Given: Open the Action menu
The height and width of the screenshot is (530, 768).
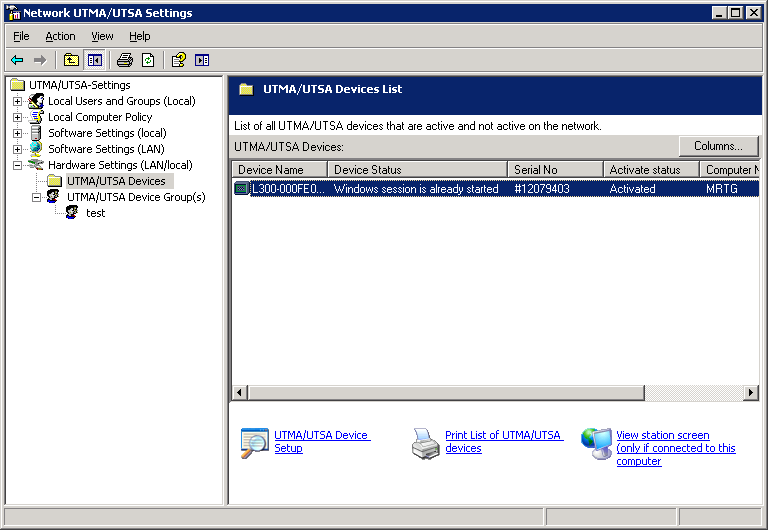Looking at the screenshot, I should [60, 36].
